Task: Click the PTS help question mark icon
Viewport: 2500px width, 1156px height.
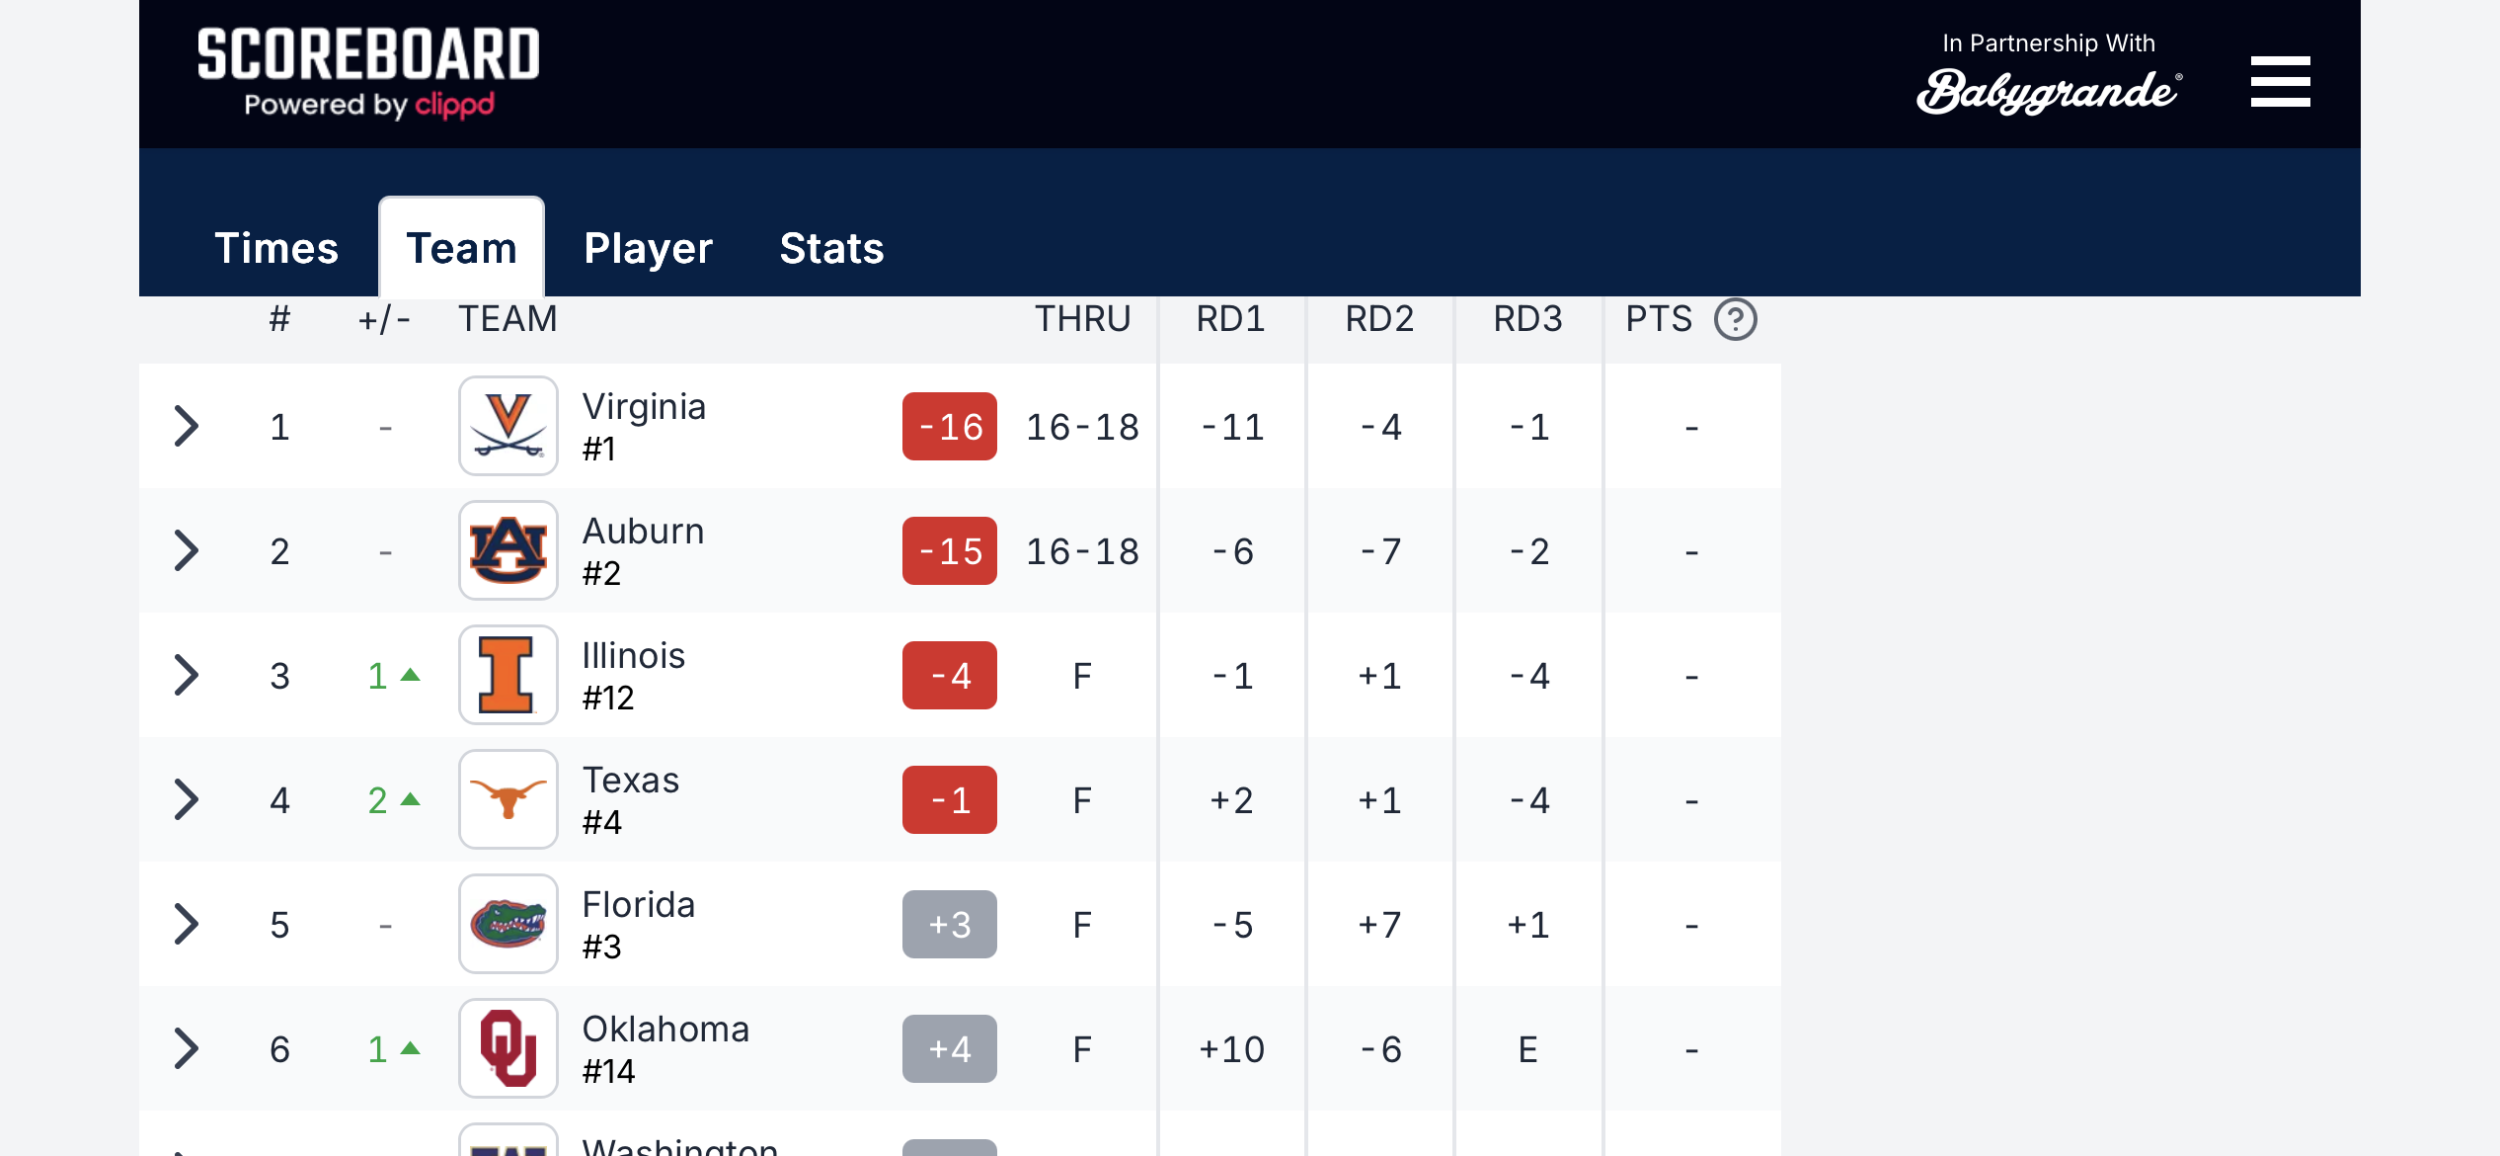Action: (x=1735, y=320)
